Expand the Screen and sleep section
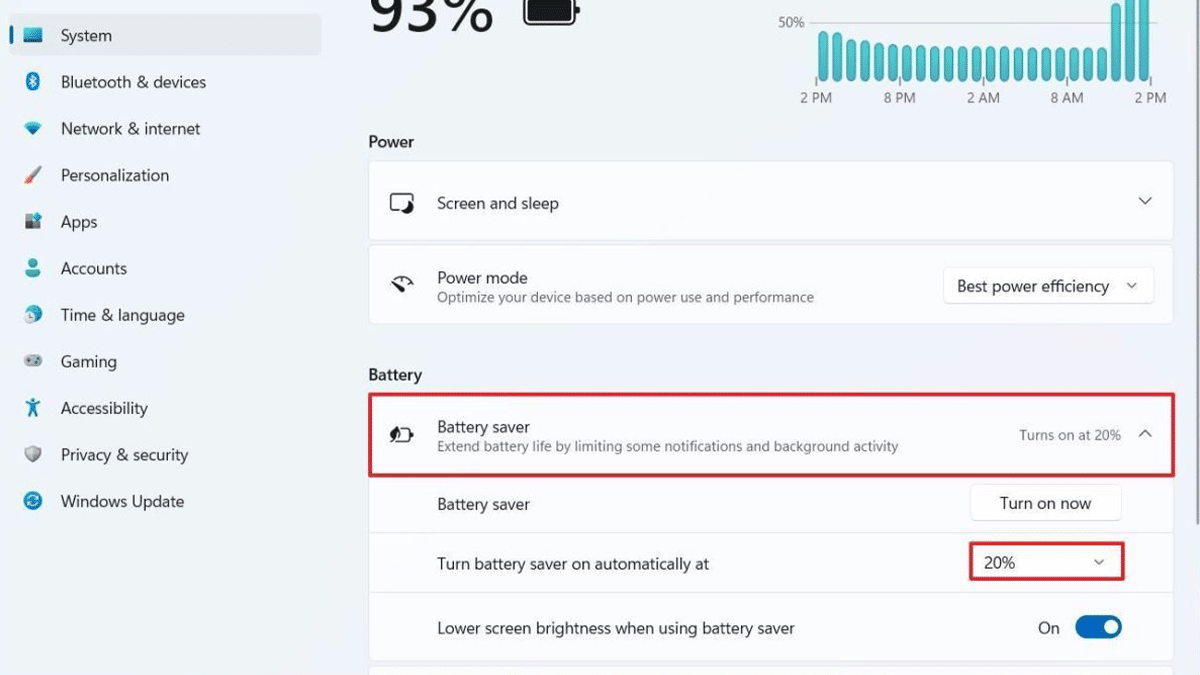Viewport: 1200px width, 675px height. [1145, 202]
